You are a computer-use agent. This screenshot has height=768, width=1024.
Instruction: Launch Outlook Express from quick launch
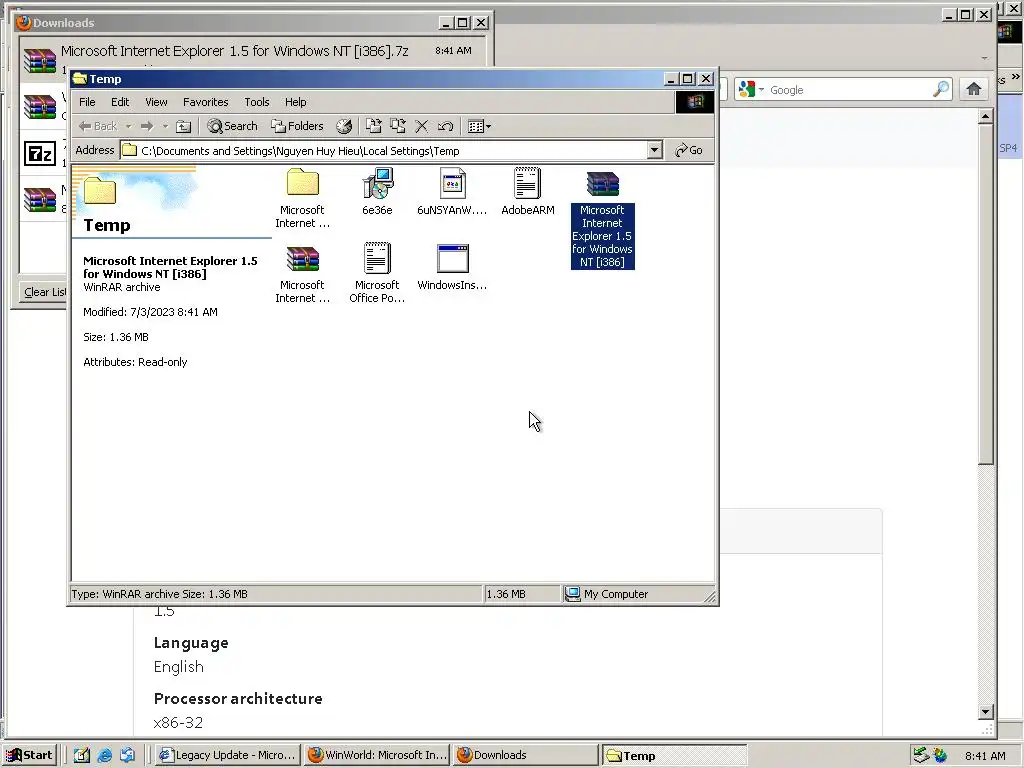coord(127,755)
